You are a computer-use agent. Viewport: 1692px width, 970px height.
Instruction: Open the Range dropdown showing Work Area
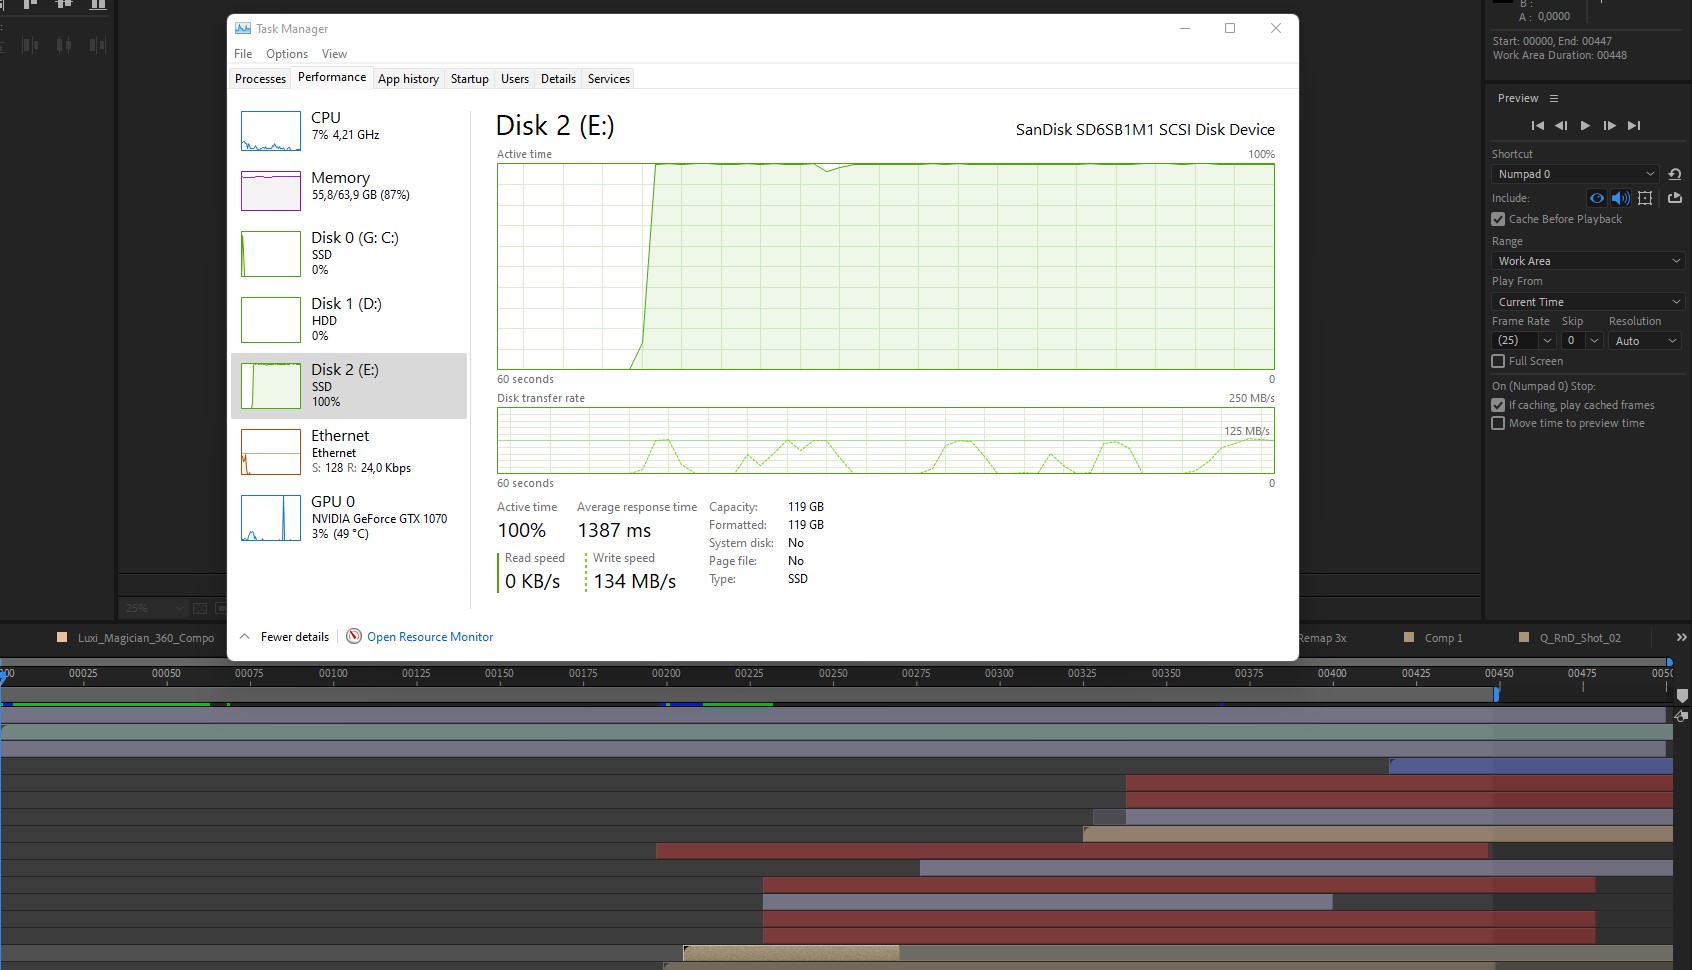[x=1588, y=261]
